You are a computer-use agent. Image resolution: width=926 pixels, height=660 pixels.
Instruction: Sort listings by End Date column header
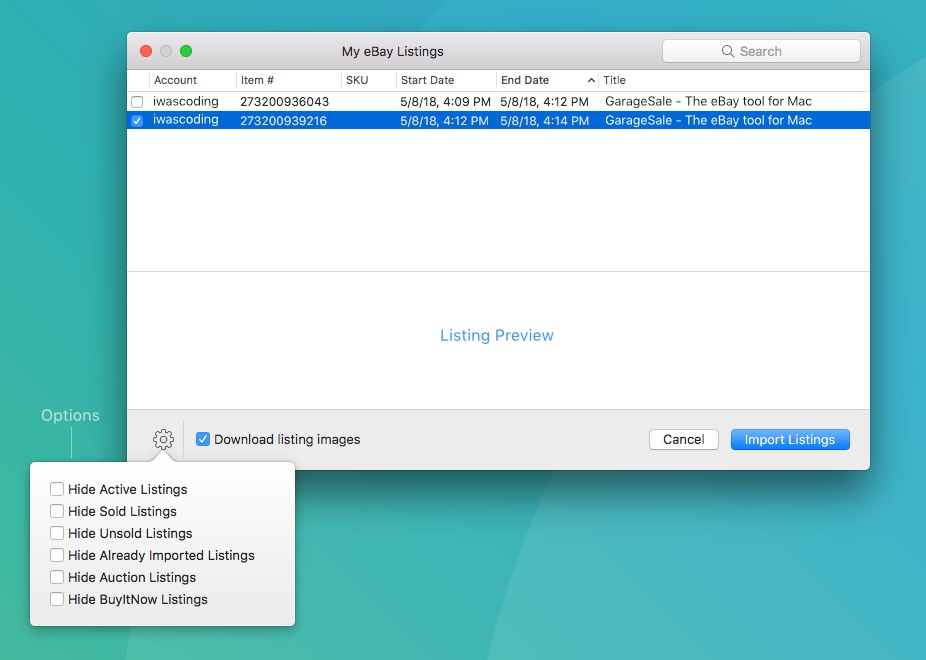pos(547,80)
